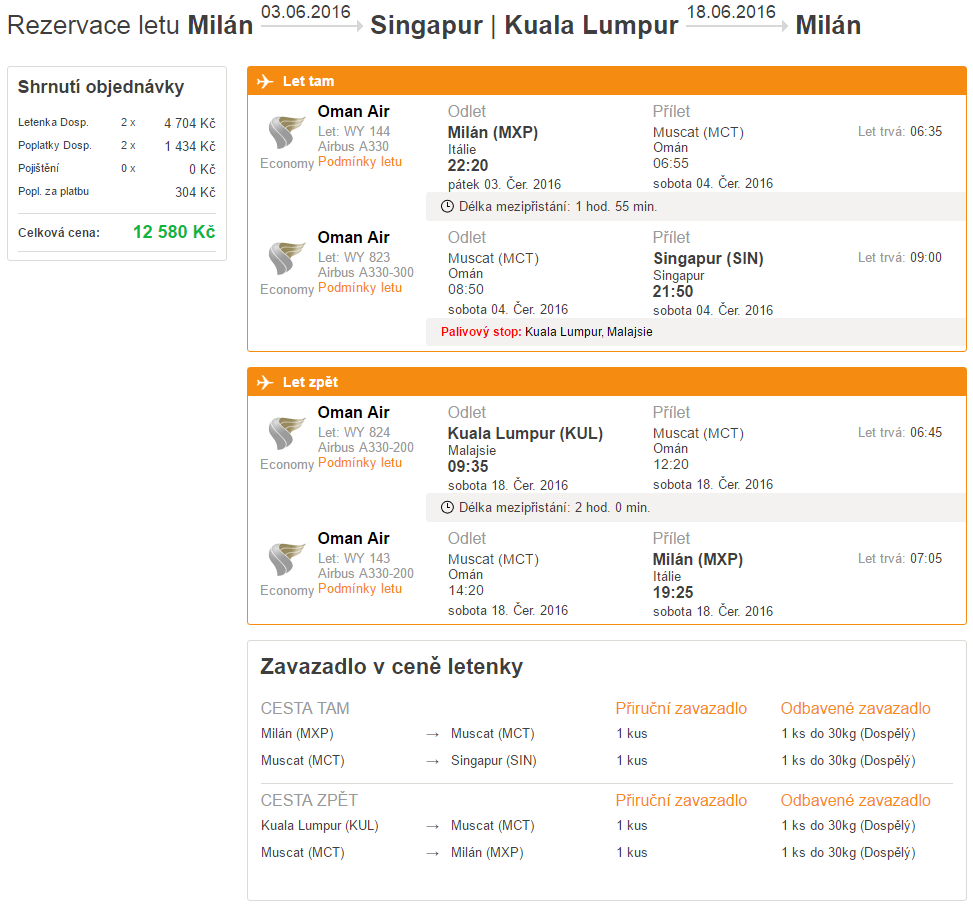973x910 pixels.
Task: Click Kuala Lumpur (KUL) departure in Let zpět
Action: click(x=526, y=434)
